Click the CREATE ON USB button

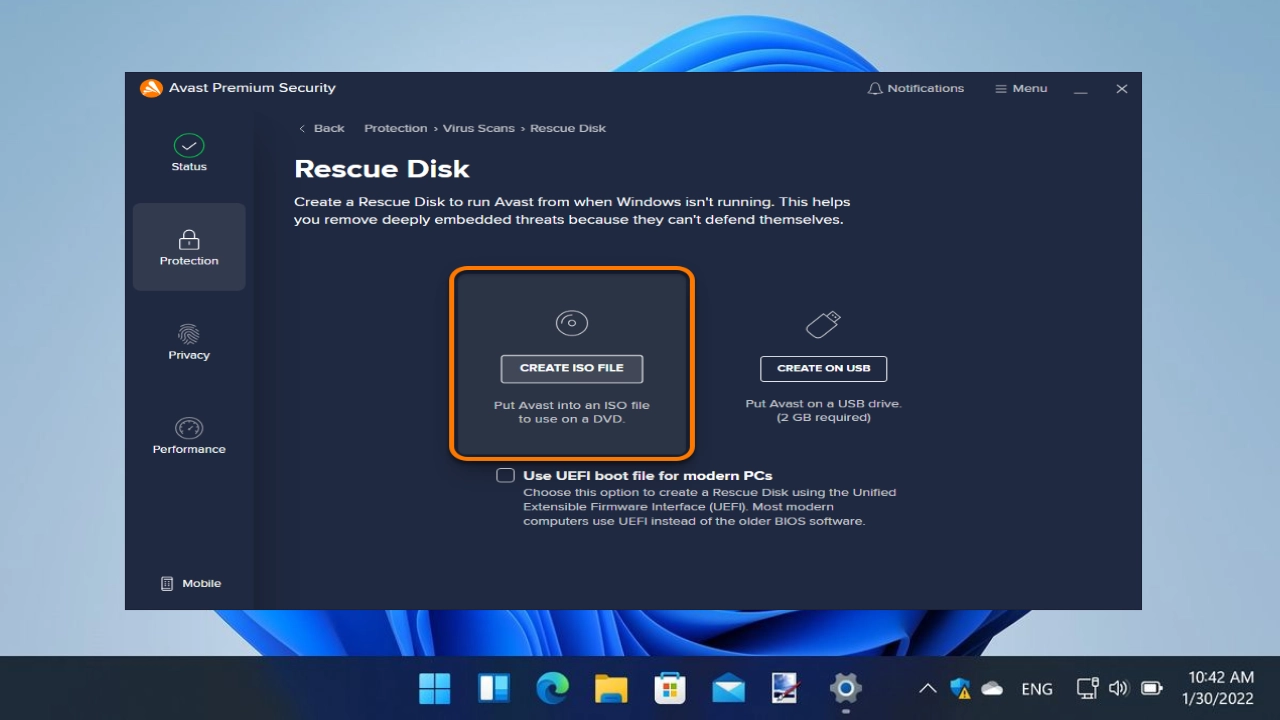824,368
